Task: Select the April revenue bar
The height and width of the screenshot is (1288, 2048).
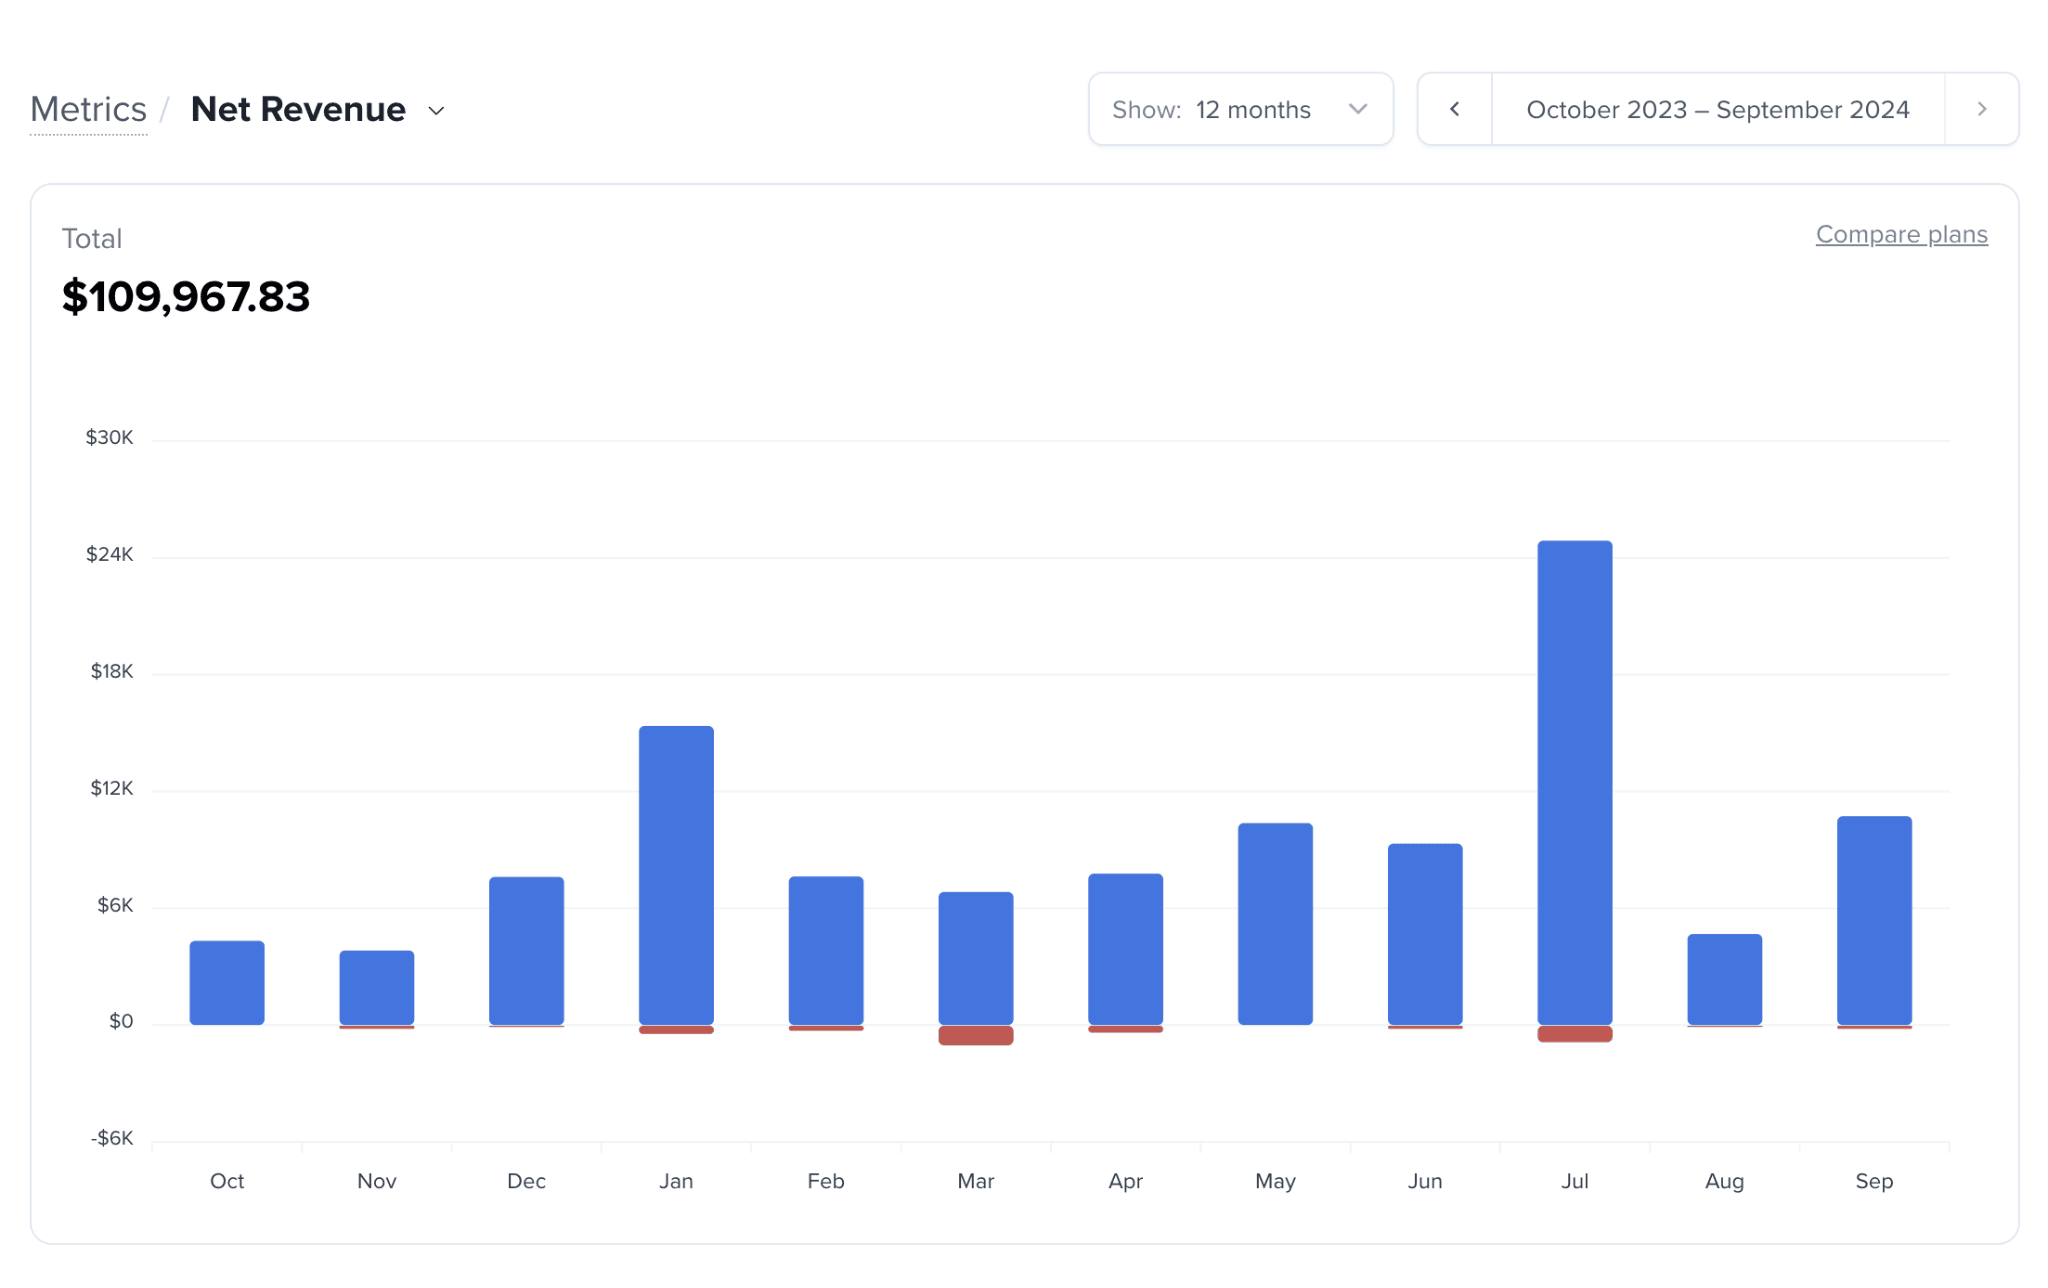Action: tap(1125, 948)
